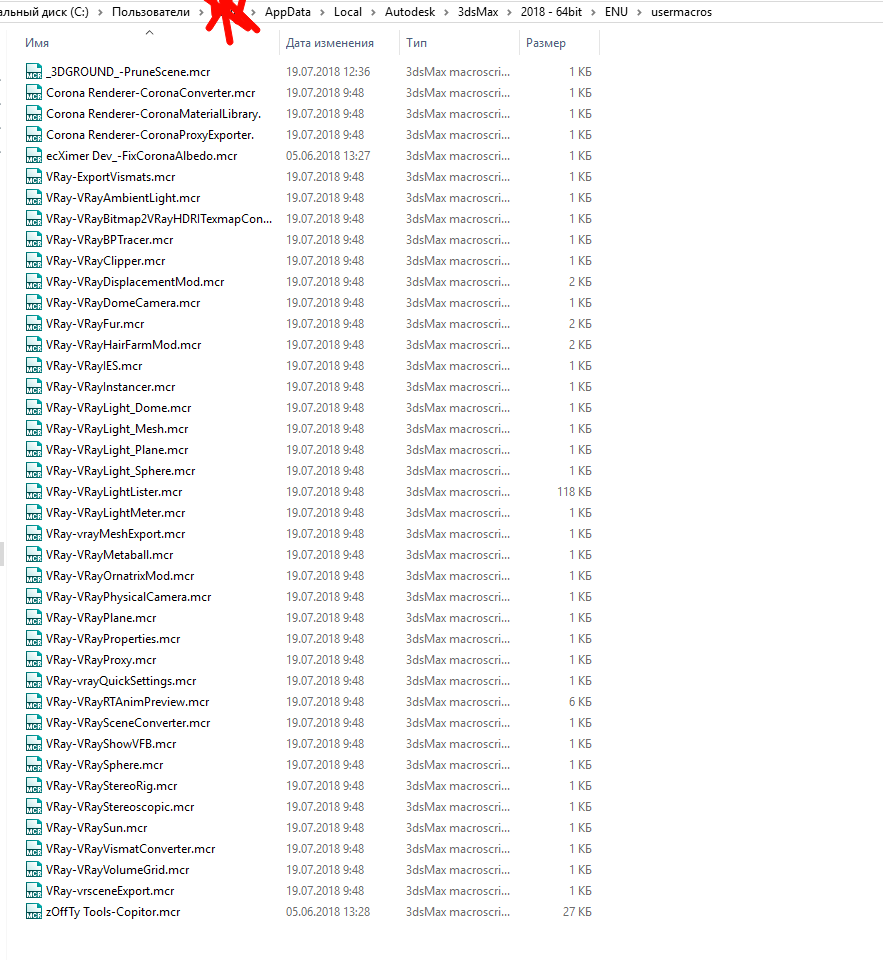The image size is (883, 960).
Task: Select file VRay-VRaySceneConverter.mcr
Action: pyautogui.click(x=128, y=722)
